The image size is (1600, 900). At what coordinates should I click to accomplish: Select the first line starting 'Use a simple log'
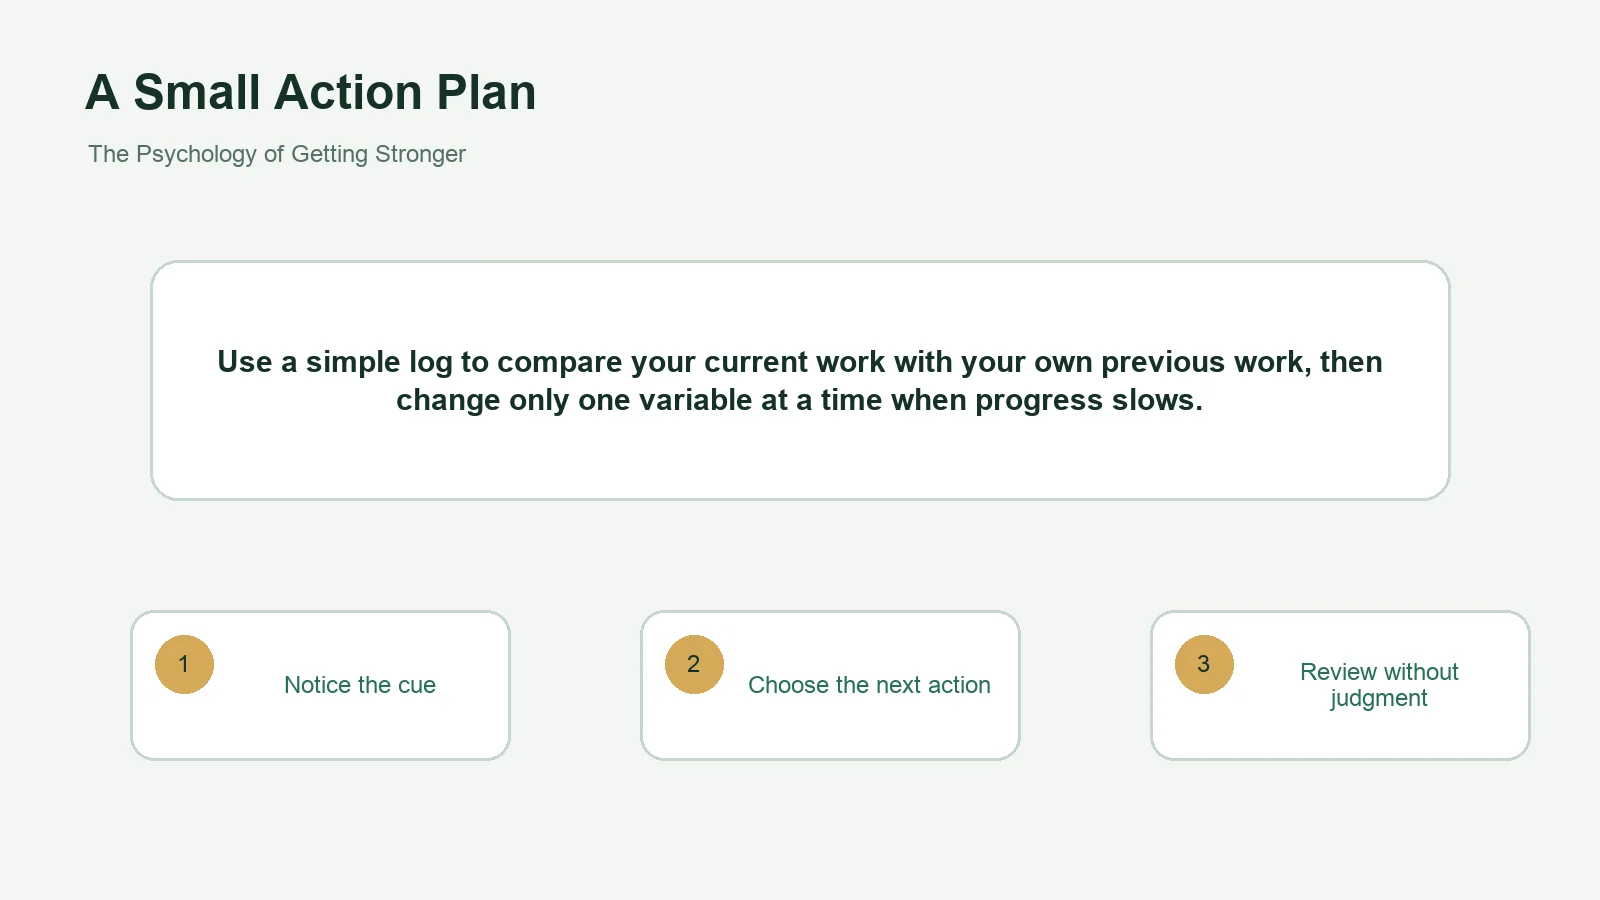click(800, 362)
